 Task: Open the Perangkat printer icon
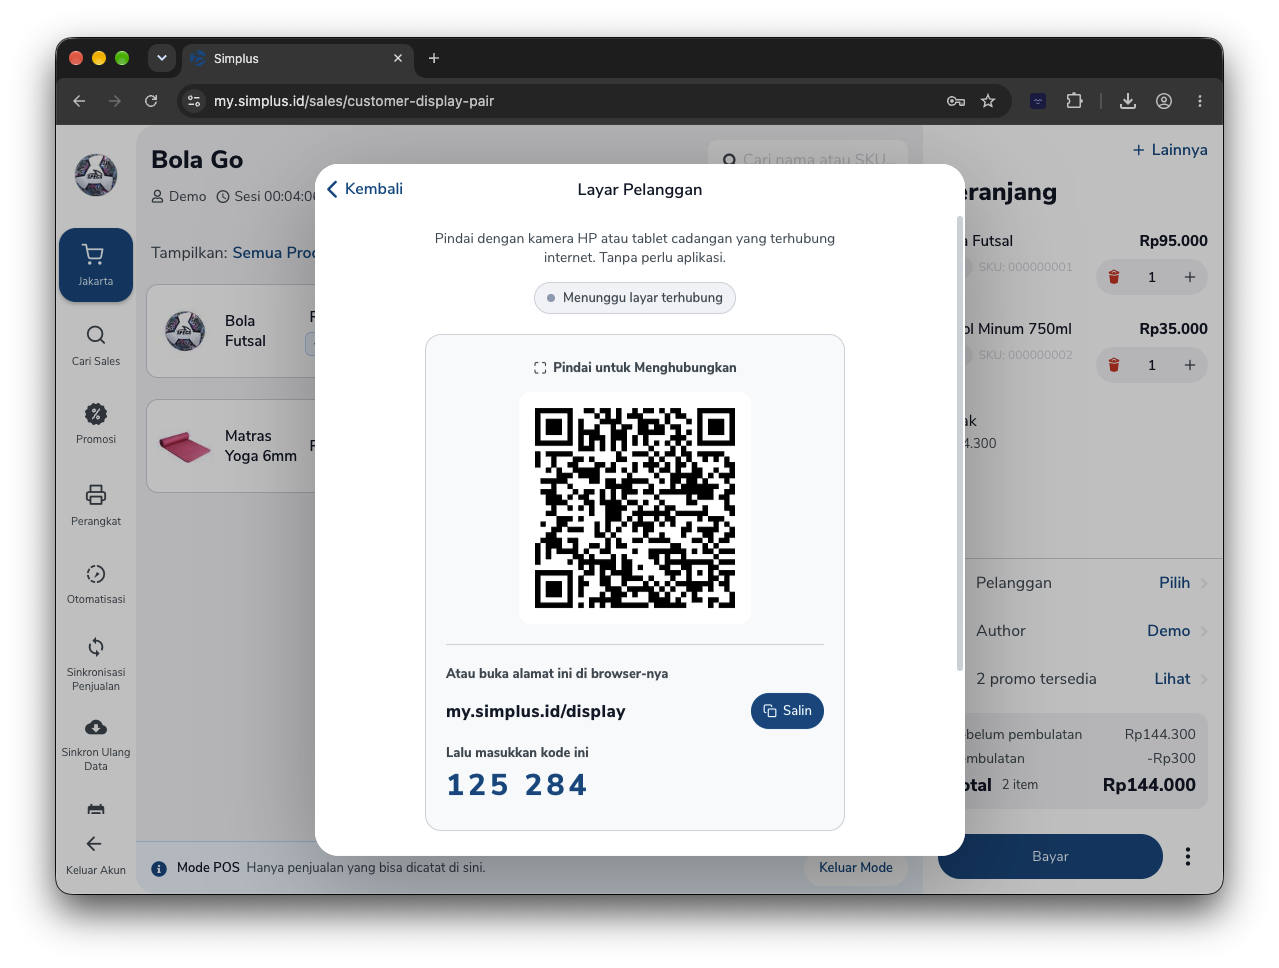tap(96, 495)
